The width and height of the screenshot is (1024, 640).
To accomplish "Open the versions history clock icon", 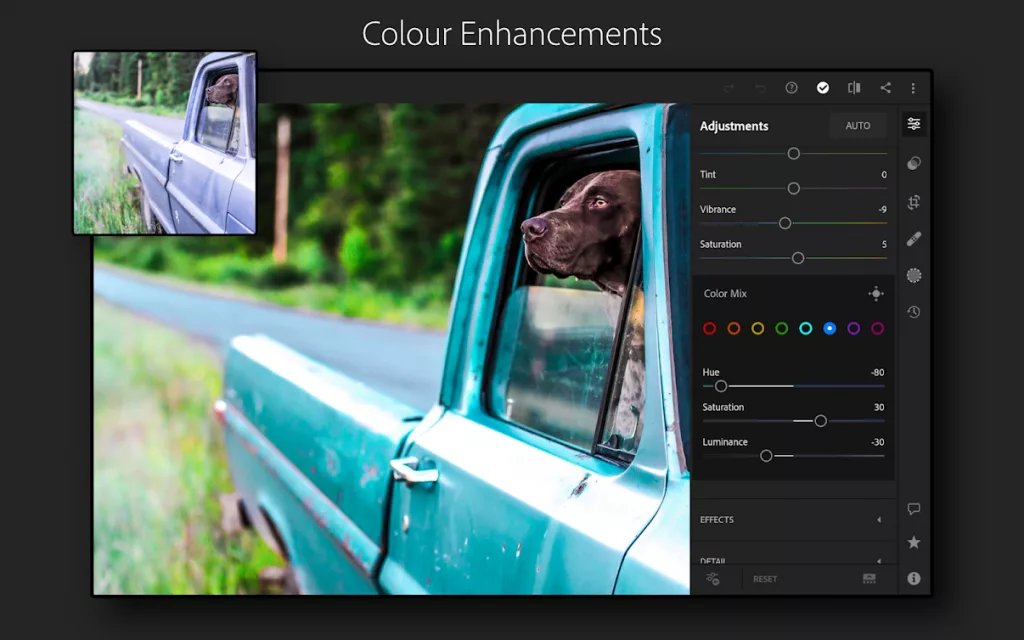I will [x=914, y=312].
